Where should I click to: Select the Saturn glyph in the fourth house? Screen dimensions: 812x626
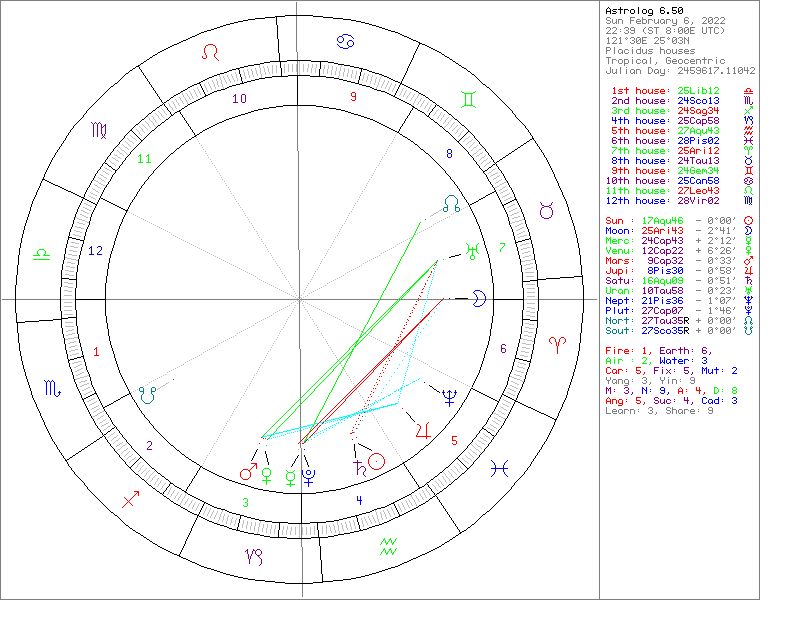[358, 466]
